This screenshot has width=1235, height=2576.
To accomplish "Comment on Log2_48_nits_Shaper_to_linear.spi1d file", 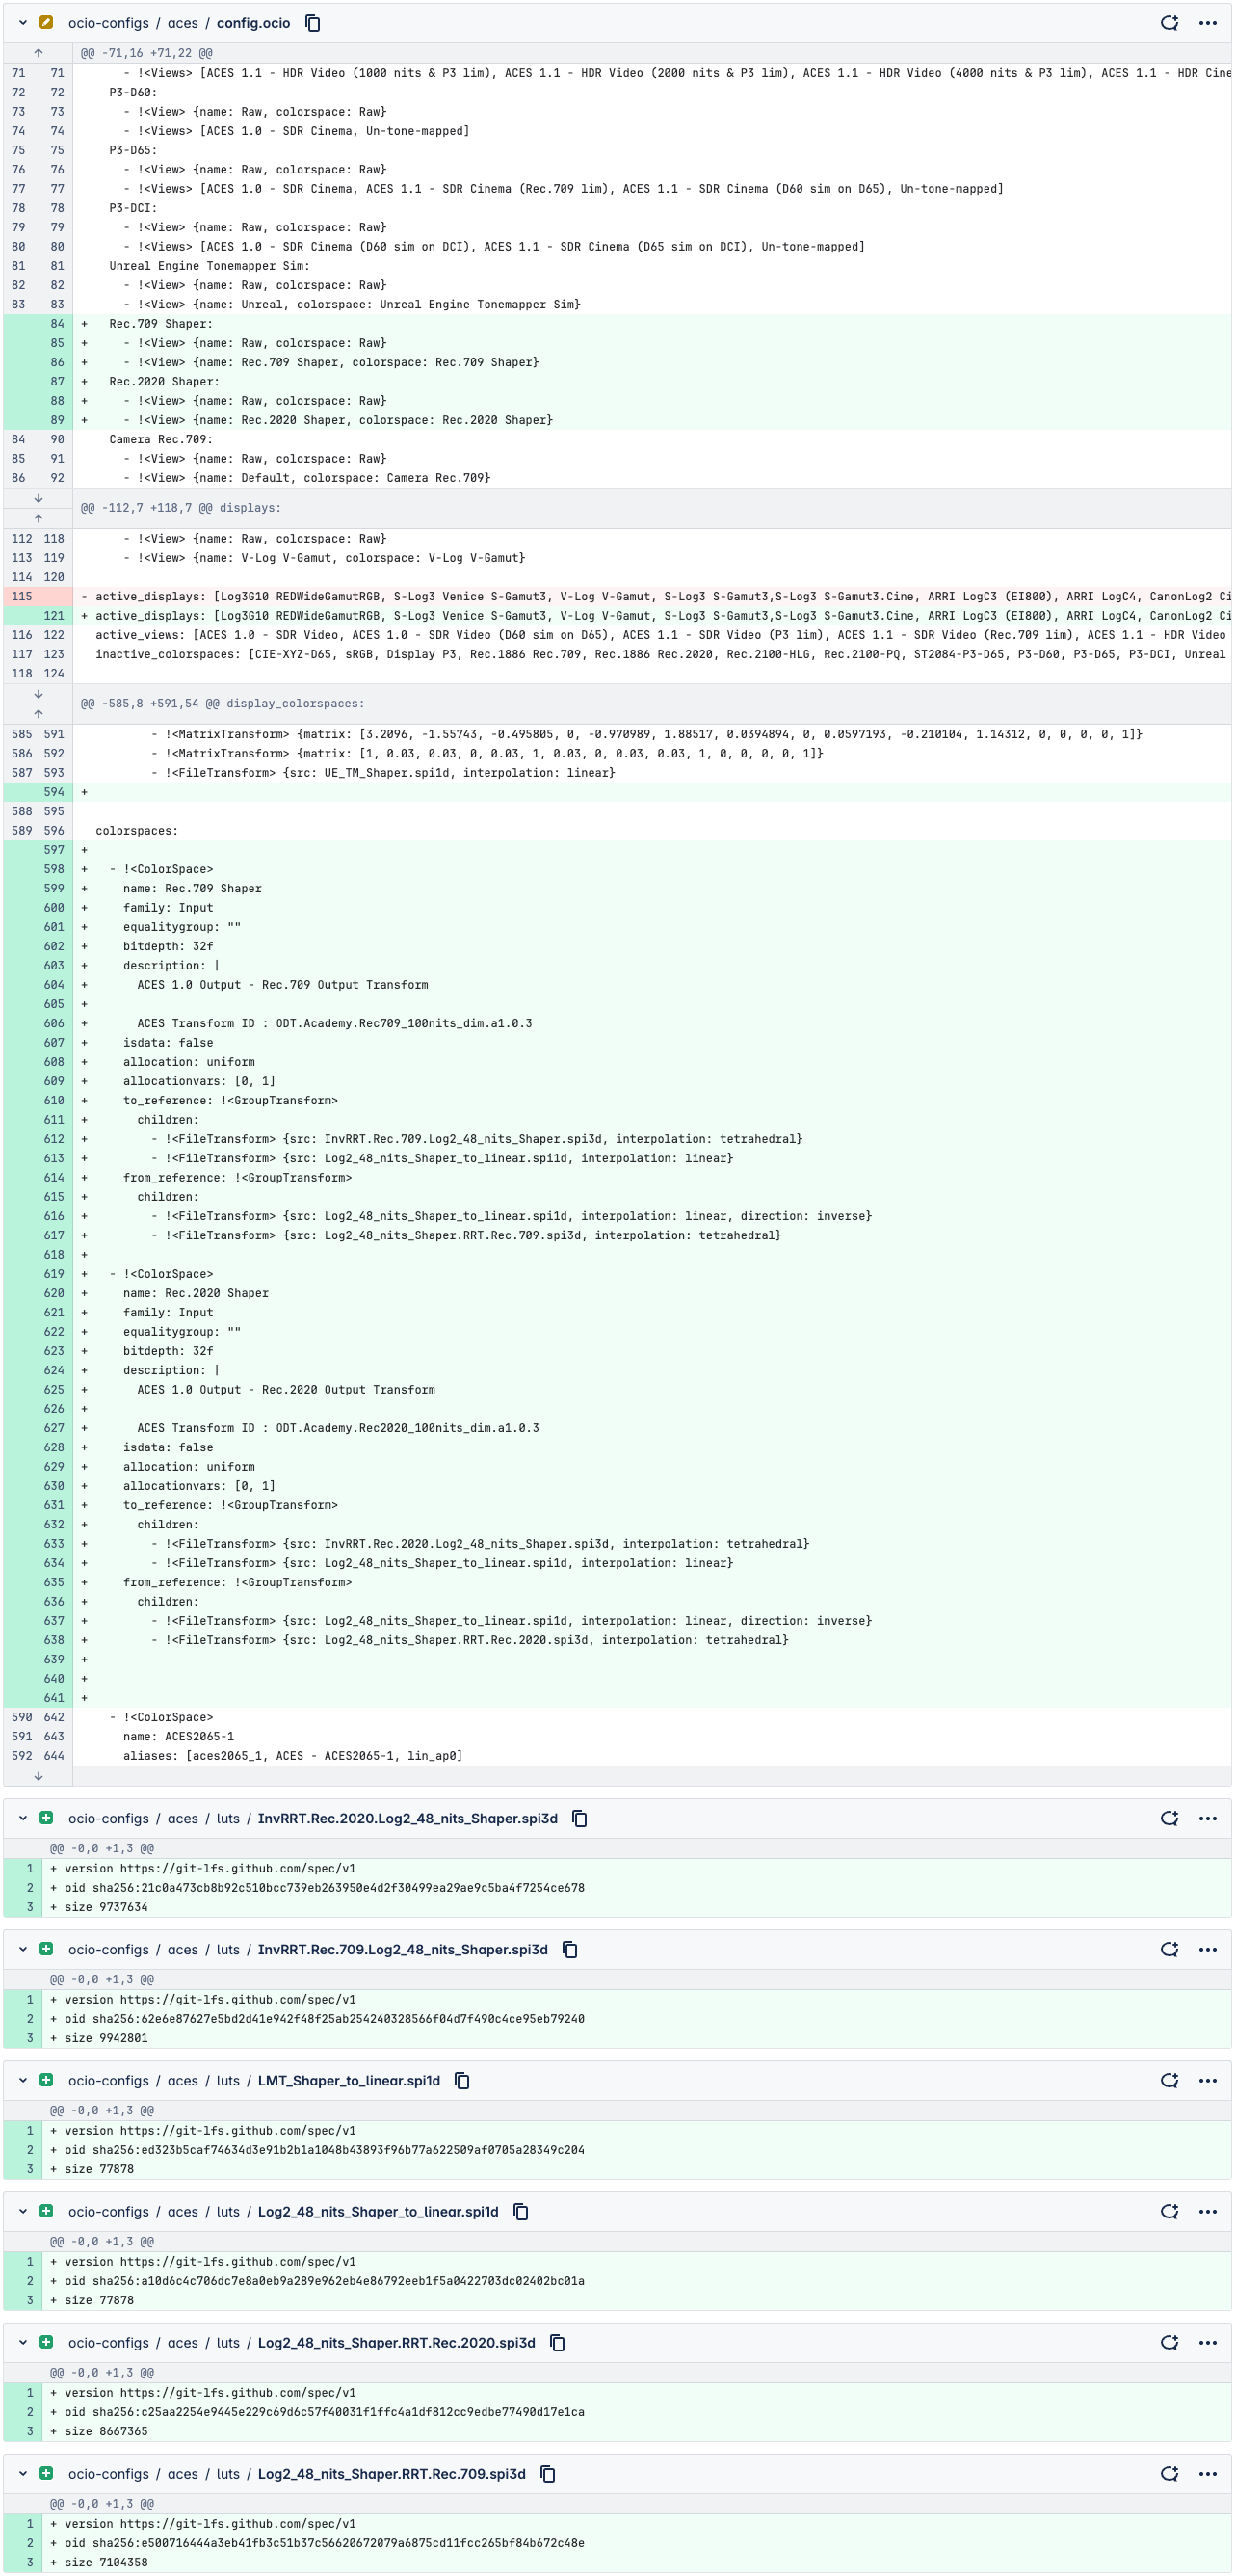I will pyautogui.click(x=1168, y=2211).
